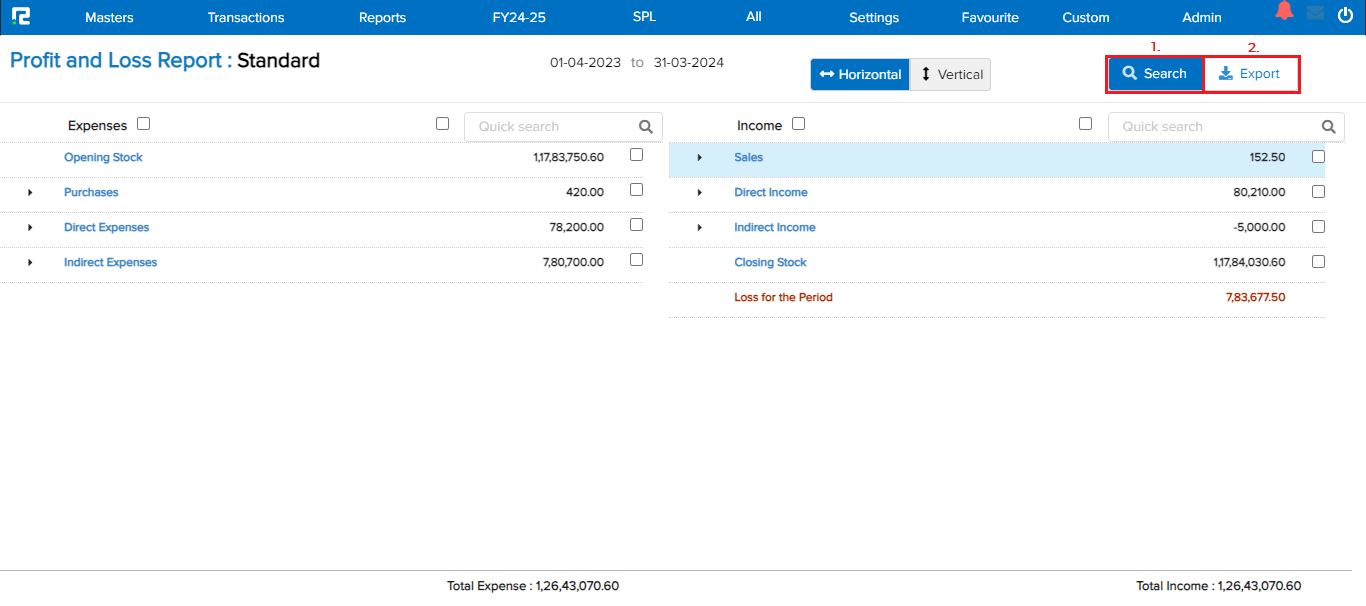Select the Sales row checkbox
The height and width of the screenshot is (606, 1366).
(x=1318, y=157)
